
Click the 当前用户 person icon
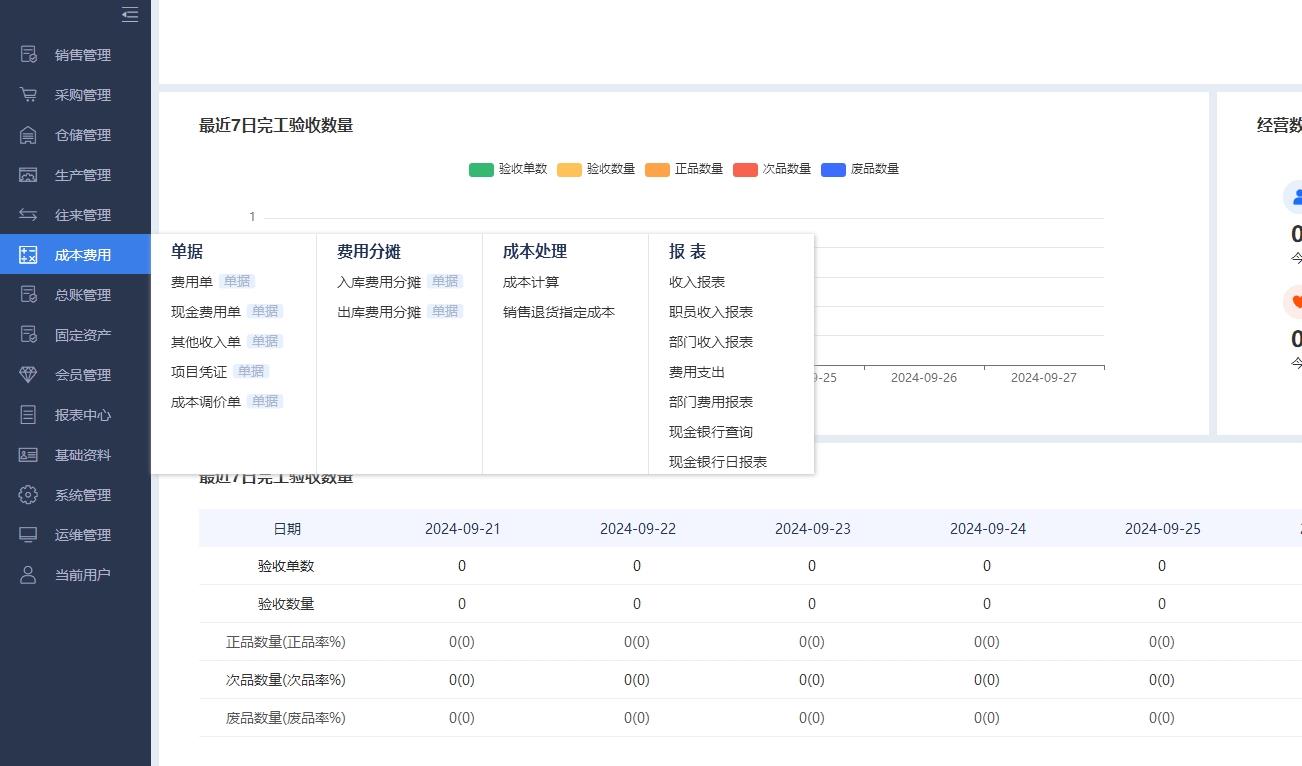click(28, 575)
